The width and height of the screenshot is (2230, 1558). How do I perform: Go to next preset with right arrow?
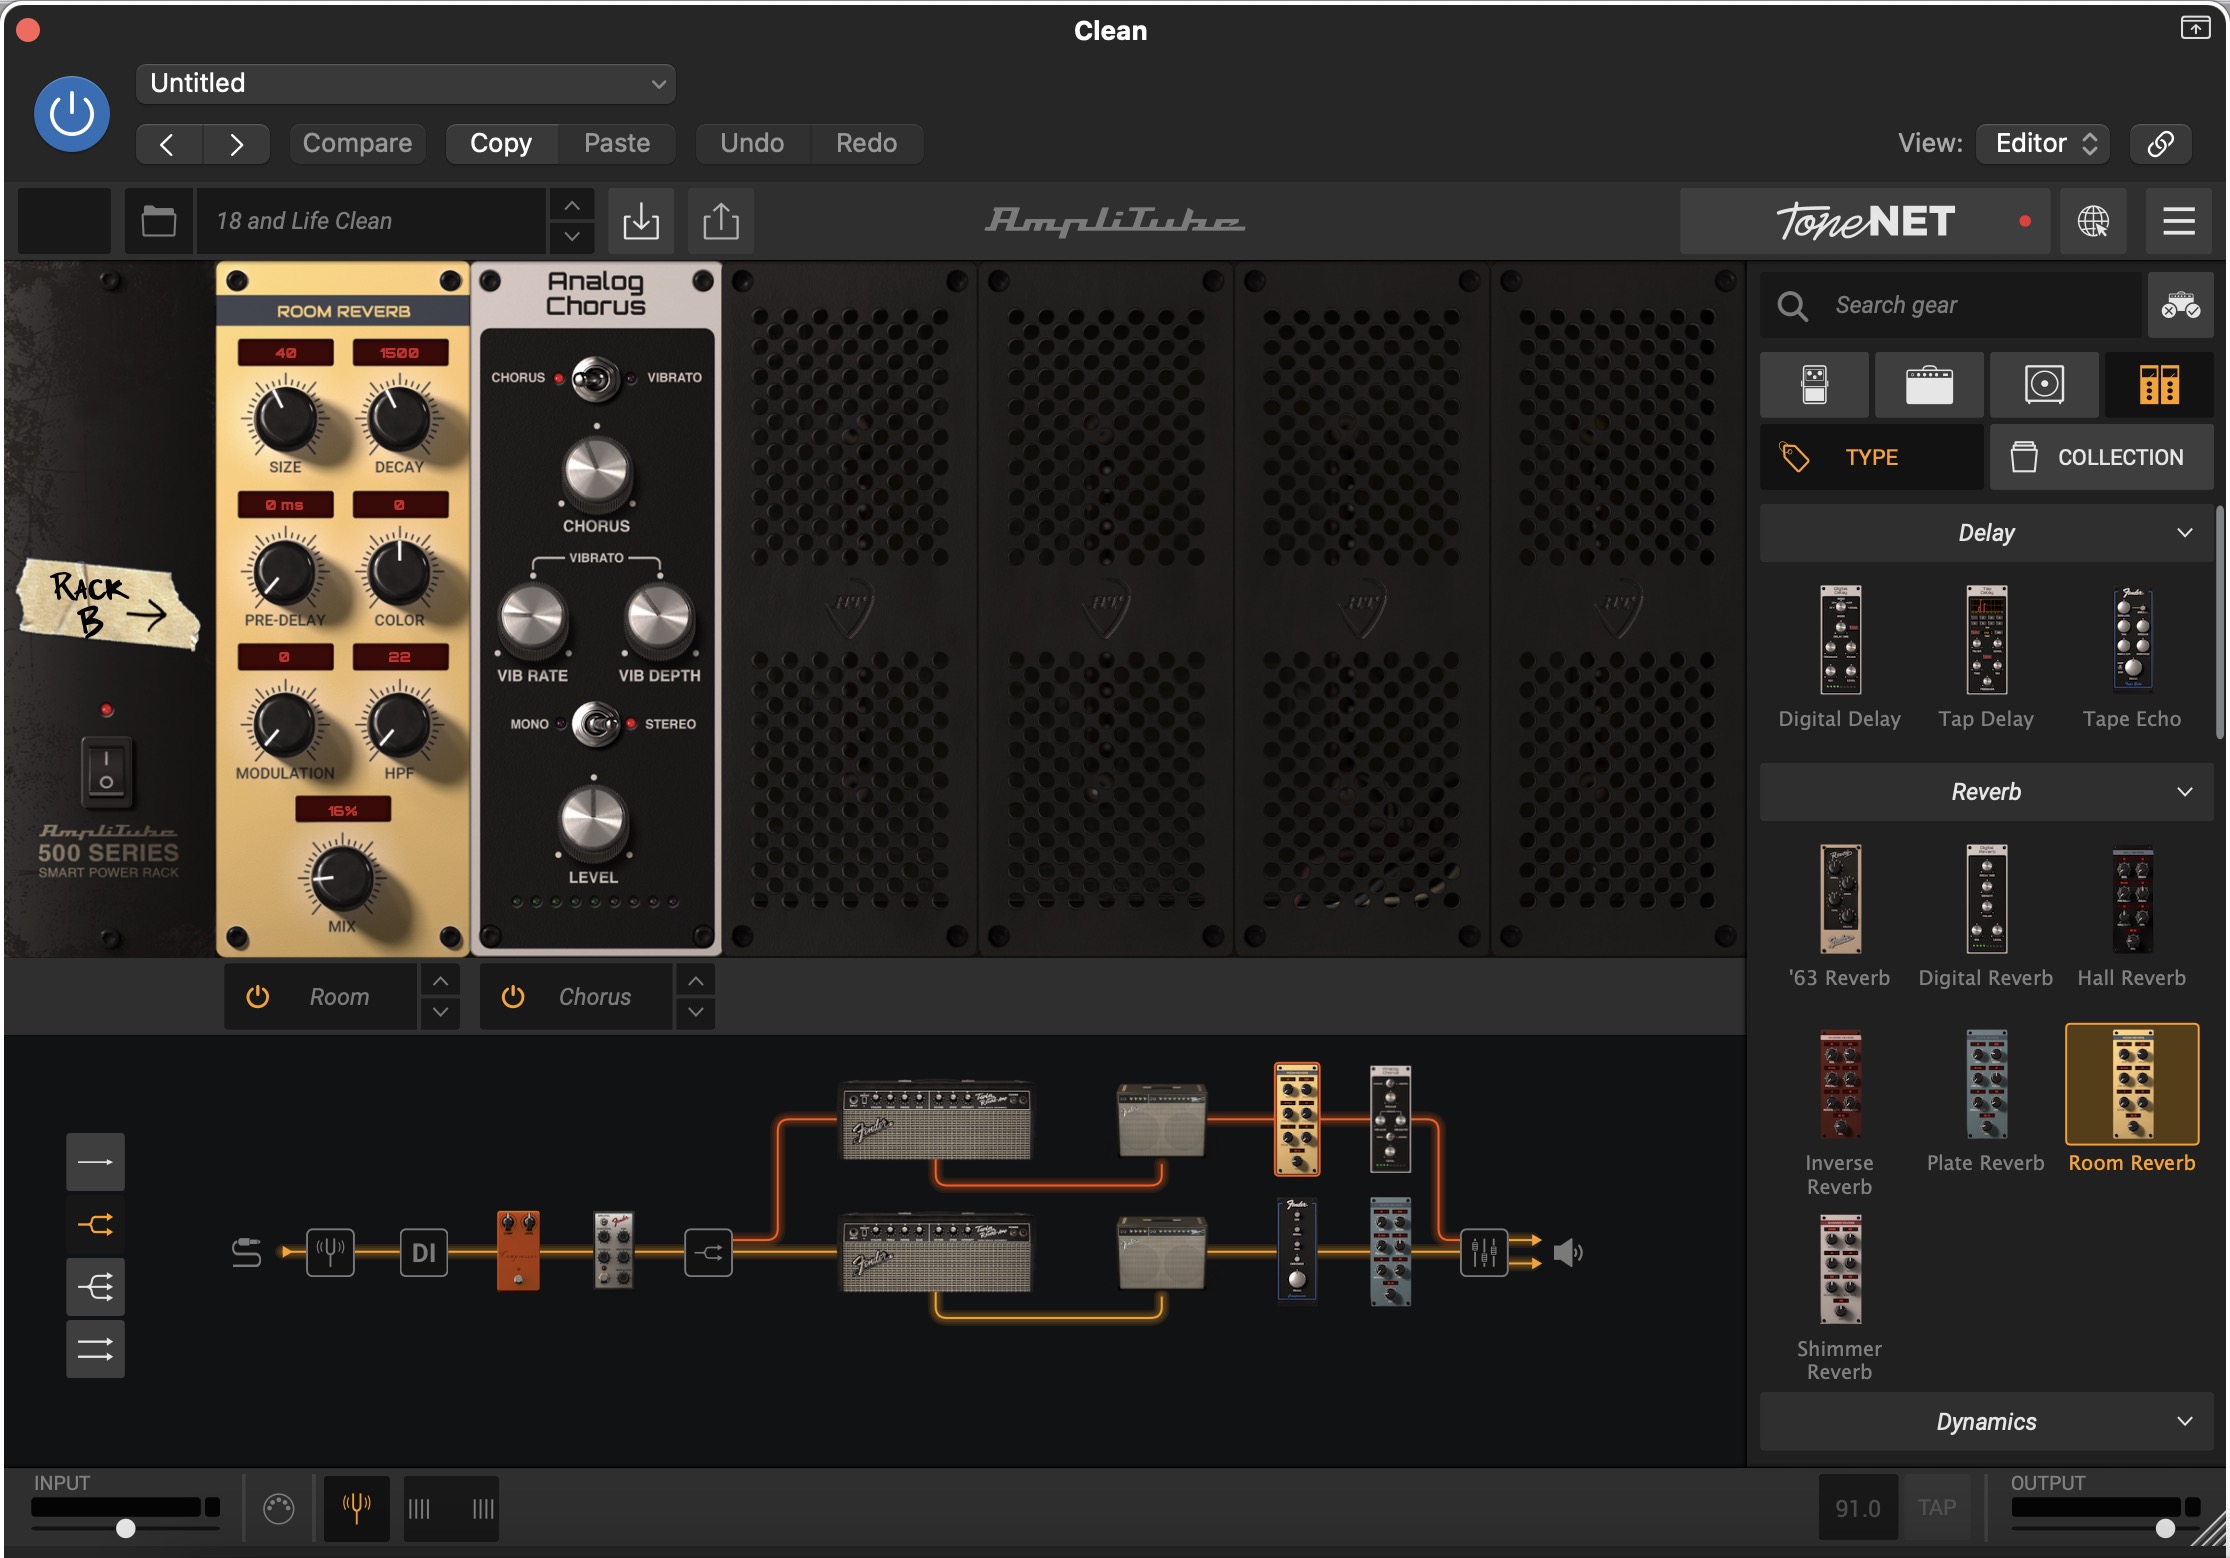pos(236,144)
